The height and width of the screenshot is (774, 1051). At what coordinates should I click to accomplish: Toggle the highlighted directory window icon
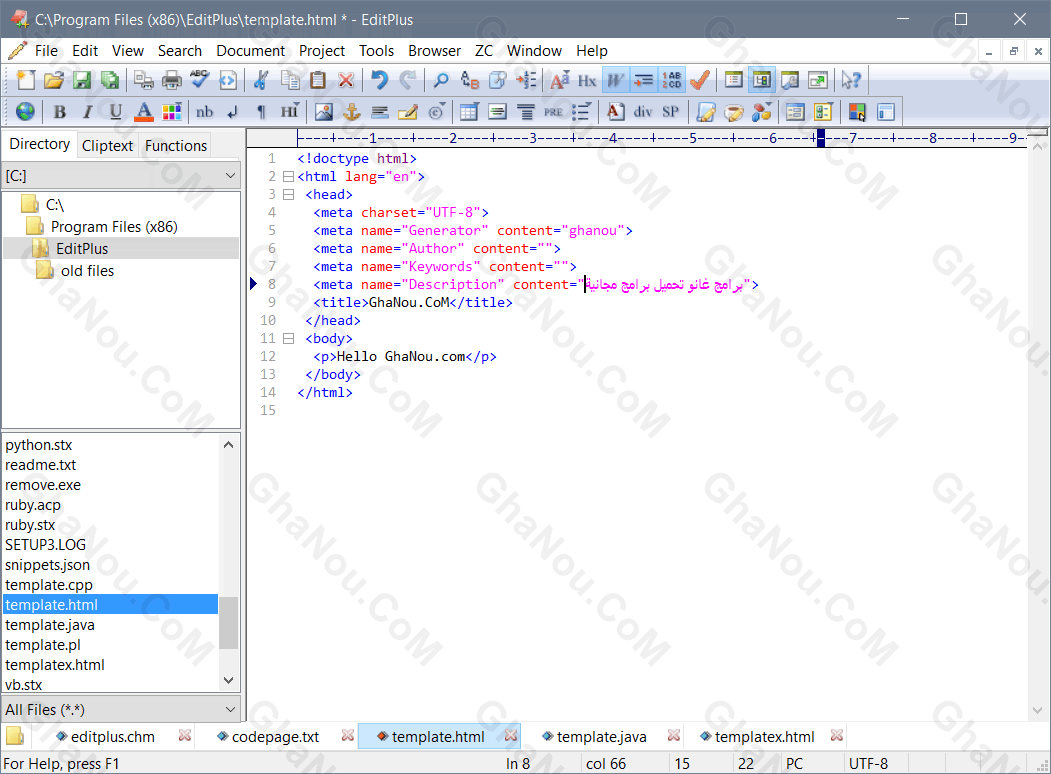762,80
